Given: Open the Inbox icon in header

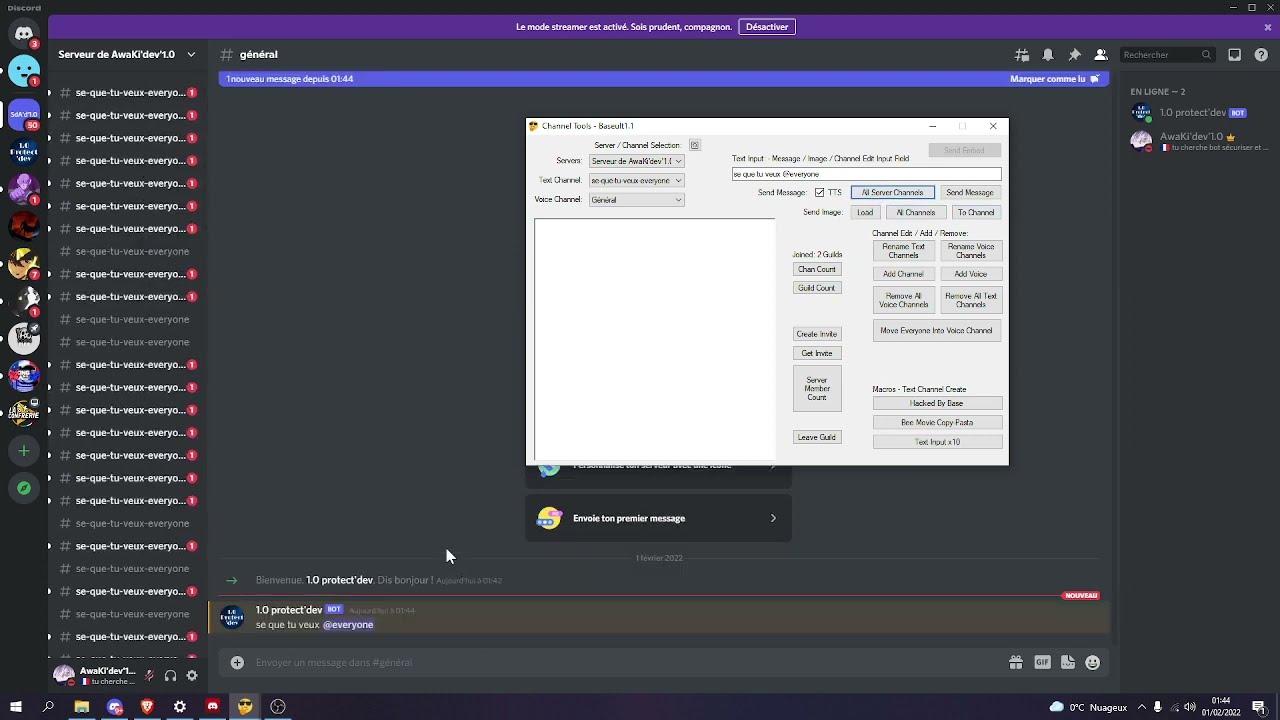Looking at the screenshot, I should (1235, 55).
